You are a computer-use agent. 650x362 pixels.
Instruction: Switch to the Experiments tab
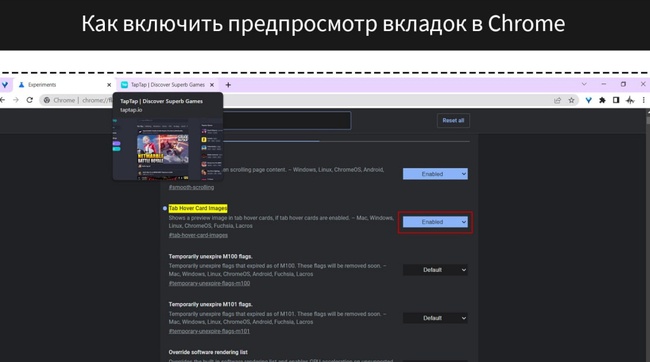tap(62, 85)
